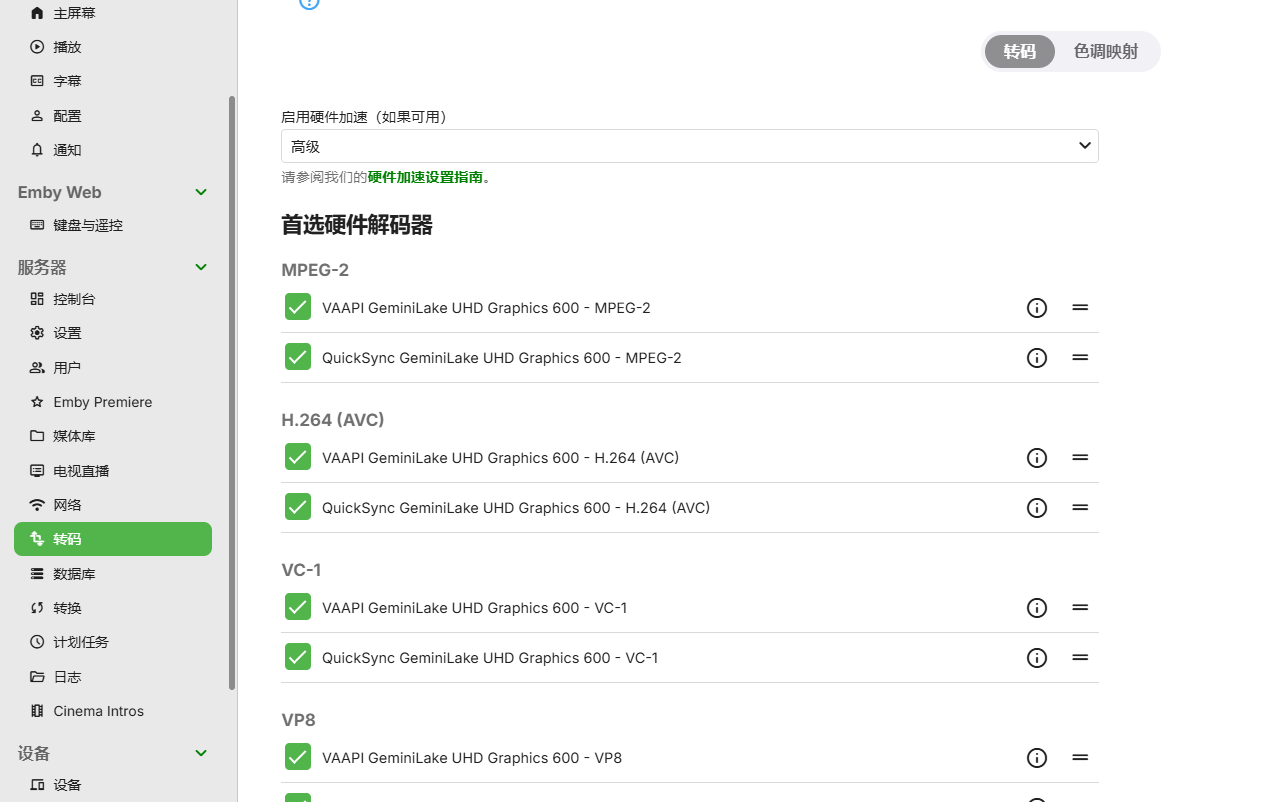Viewport: 1285px width, 802px height.
Task: Show info for VAAPI H.264 (AVC) decoder
Action: coord(1037,458)
